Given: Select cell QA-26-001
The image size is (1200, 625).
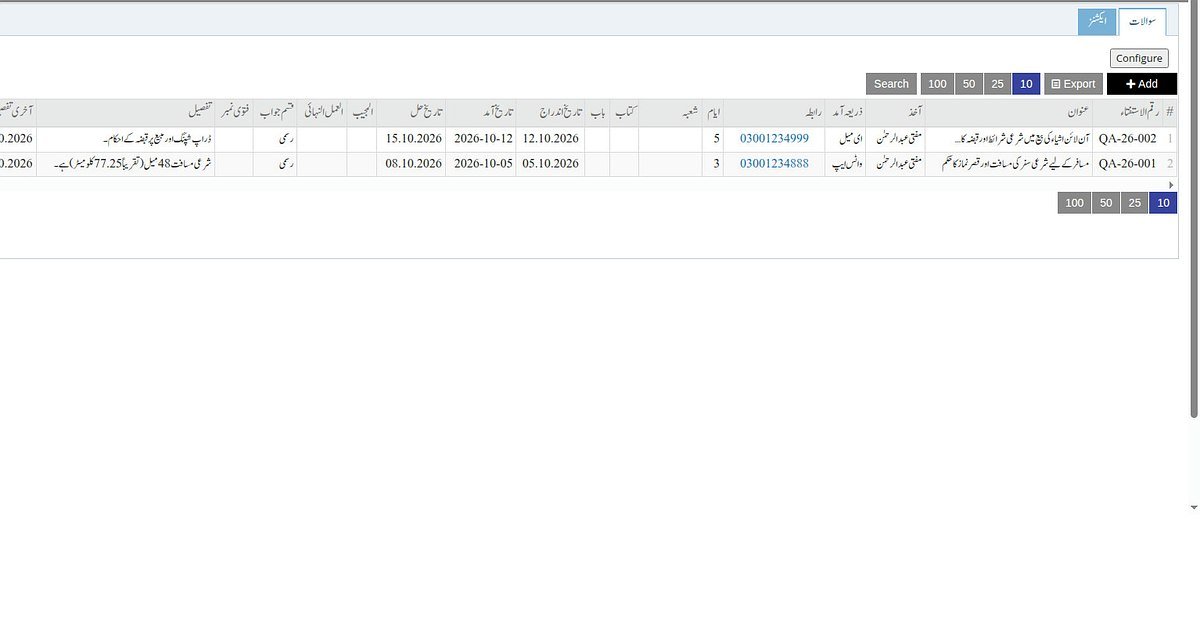Looking at the screenshot, I should 1127,163.
